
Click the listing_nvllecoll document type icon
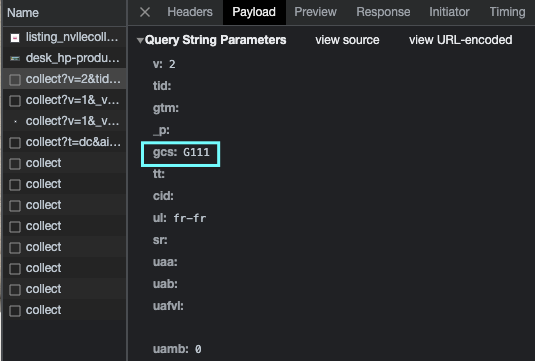[15, 38]
